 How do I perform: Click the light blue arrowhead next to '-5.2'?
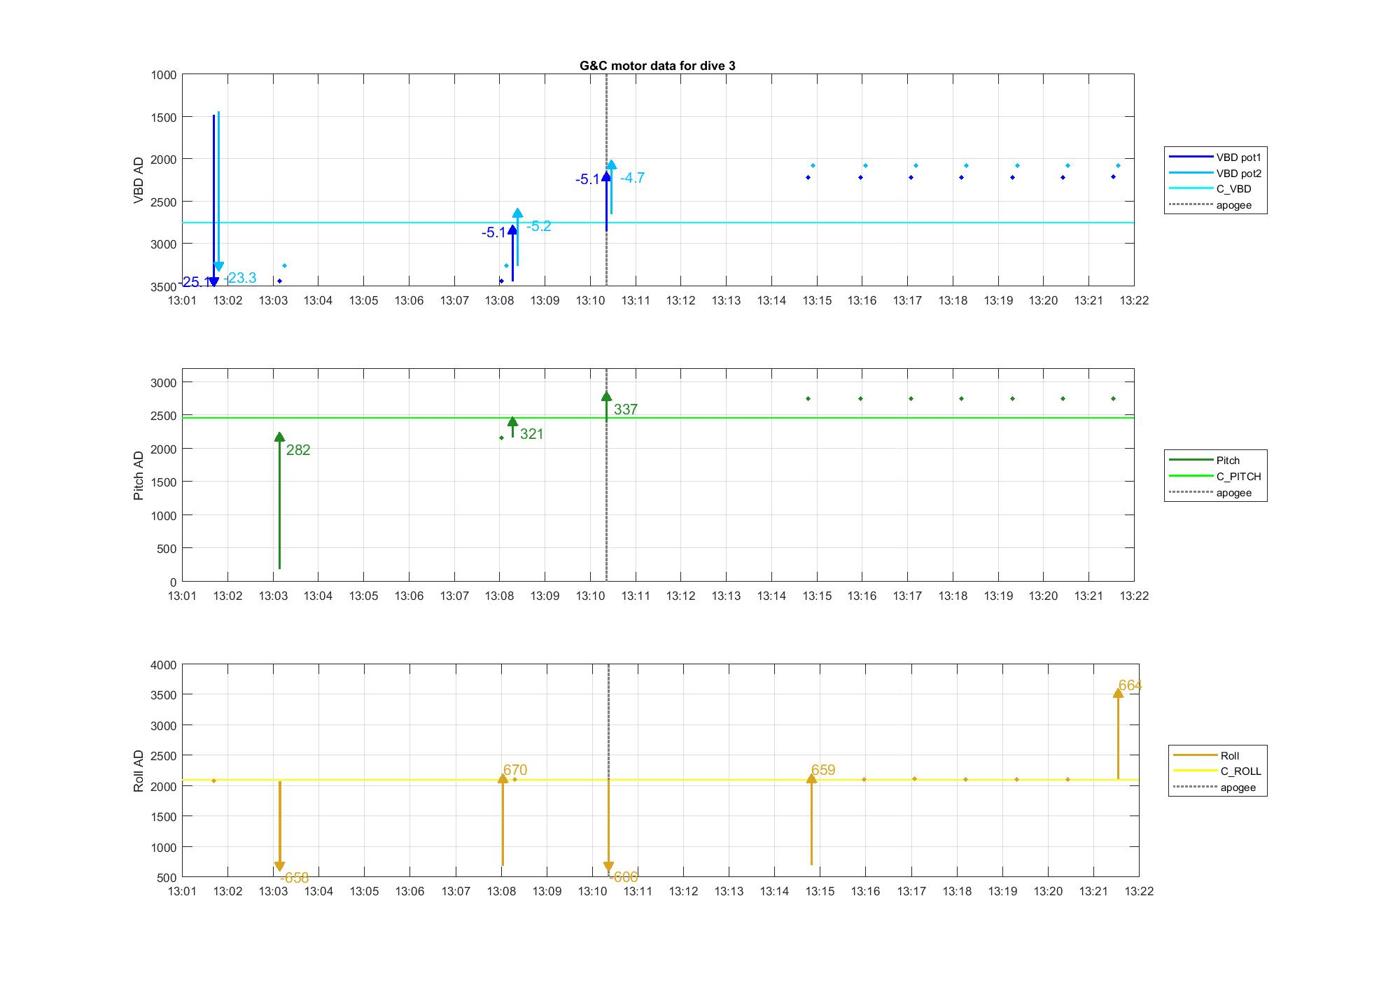click(517, 213)
